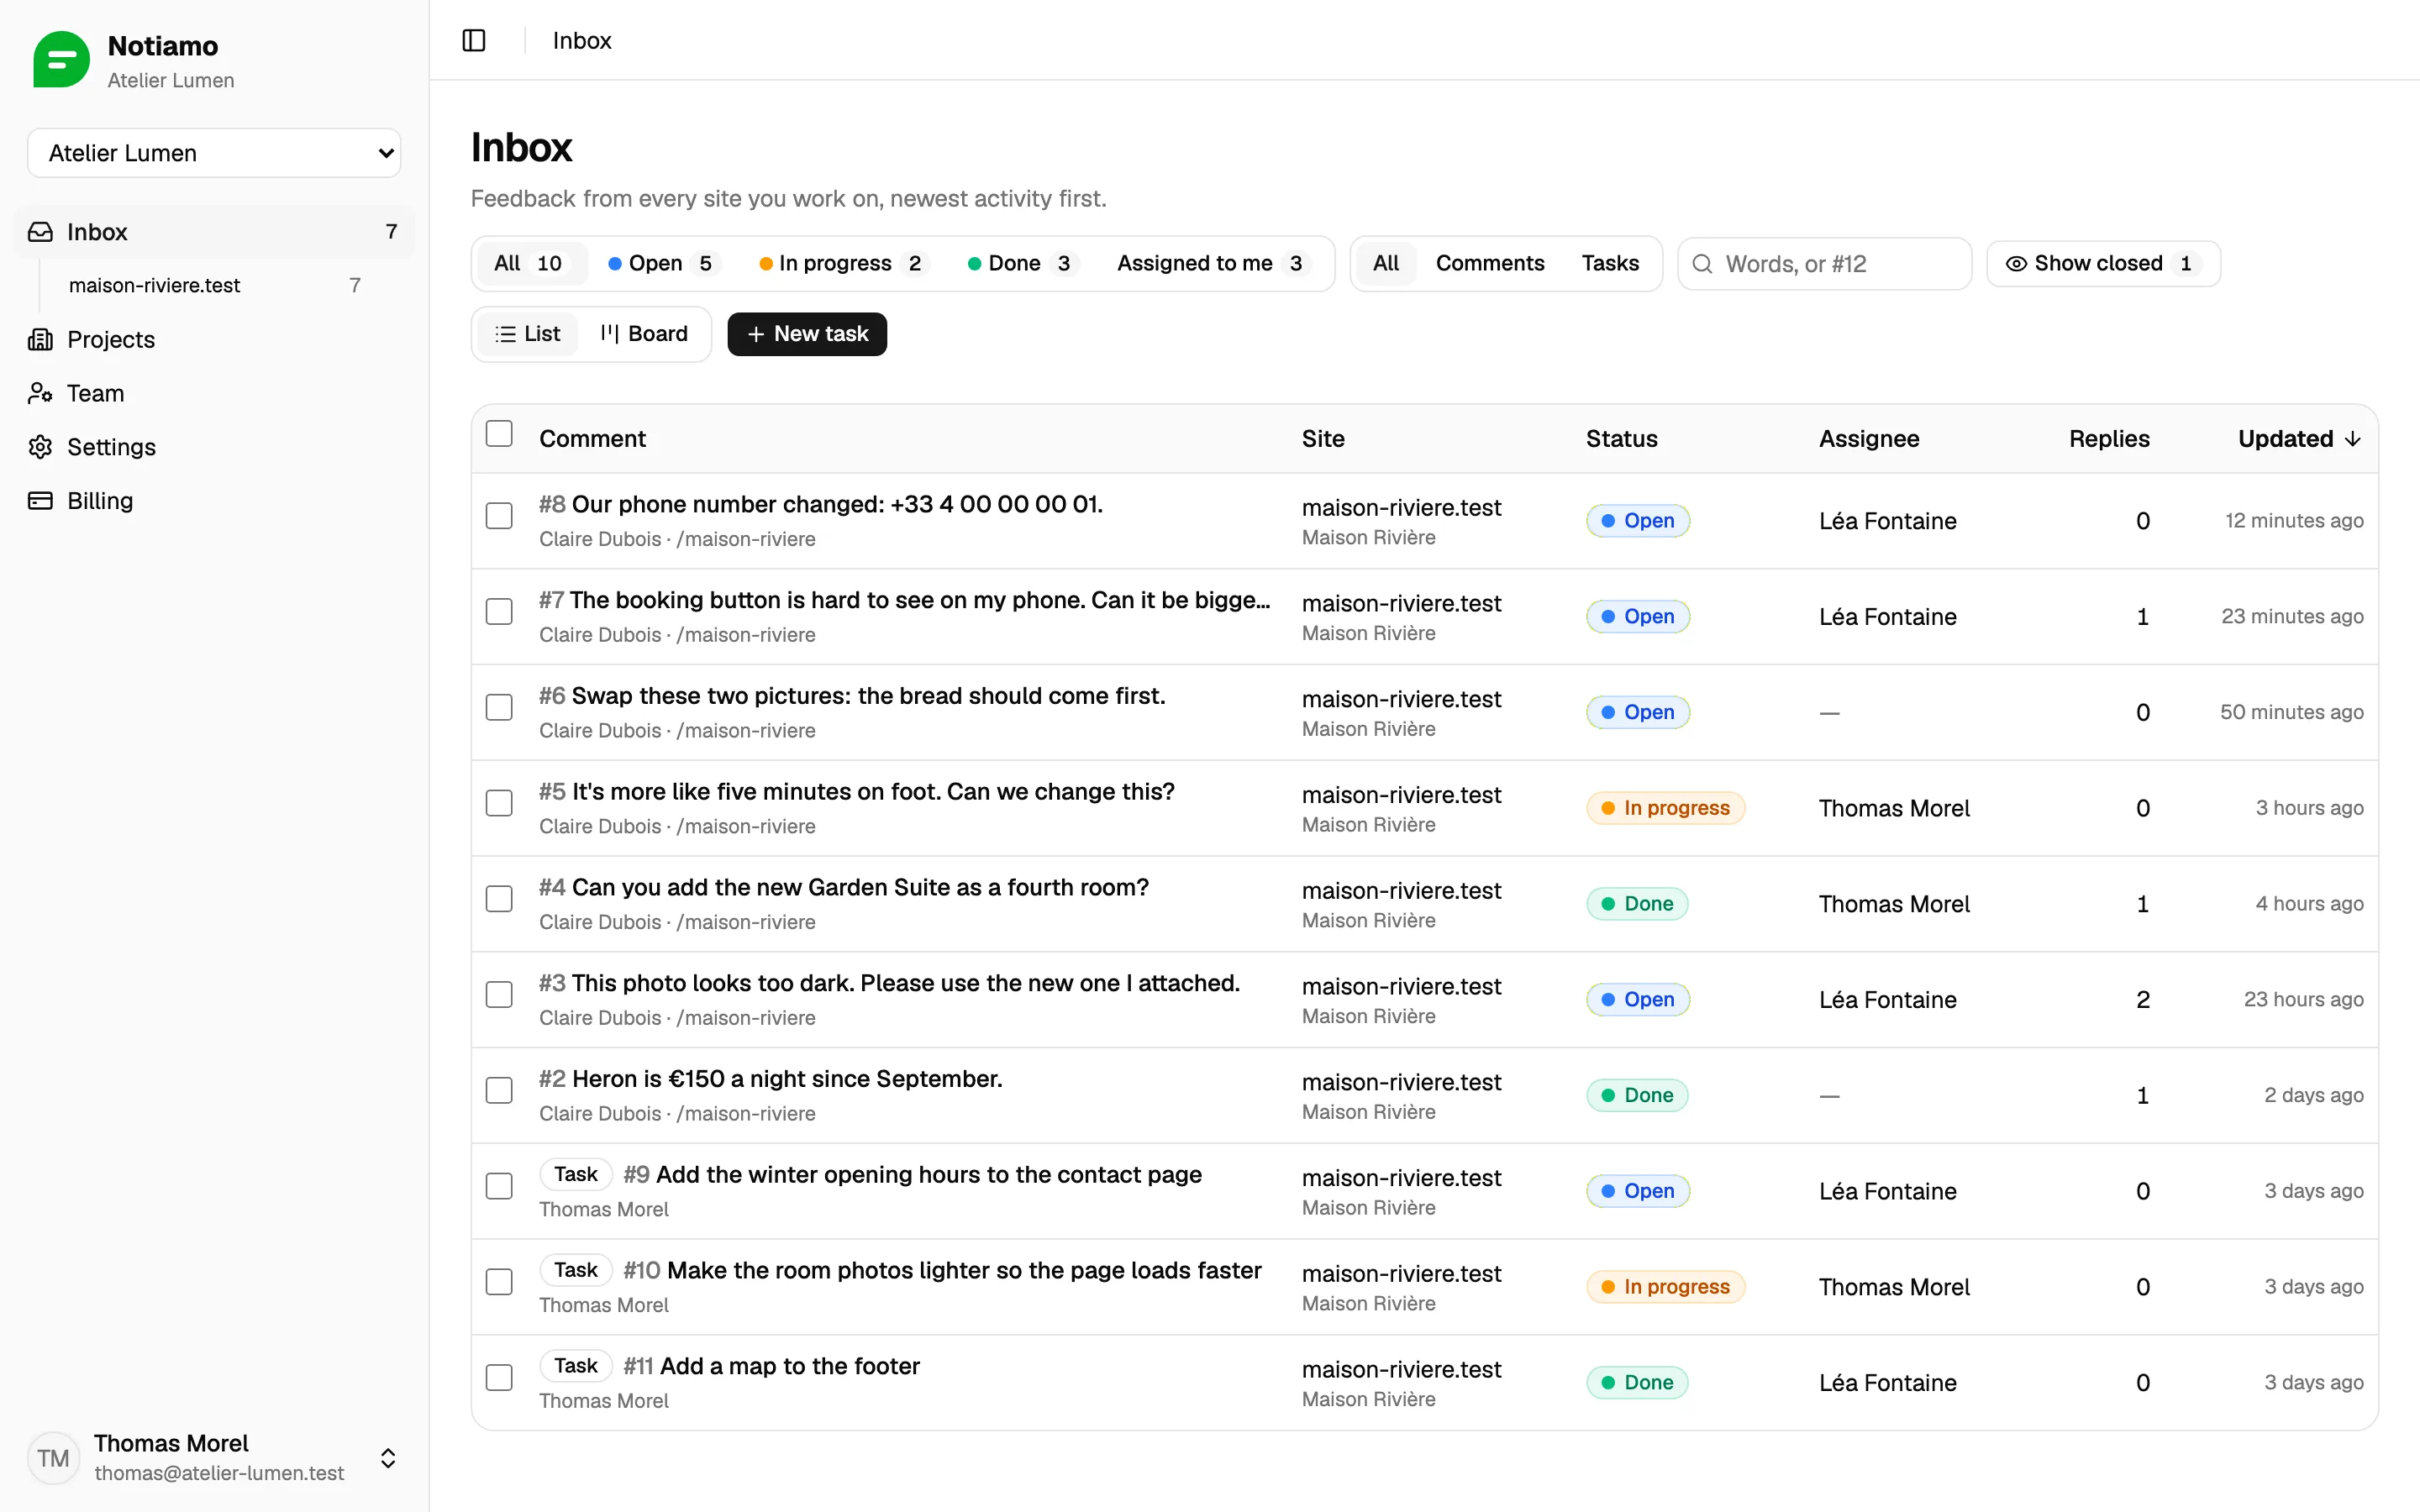
Task: Click the Projects building icon
Action: 40,340
